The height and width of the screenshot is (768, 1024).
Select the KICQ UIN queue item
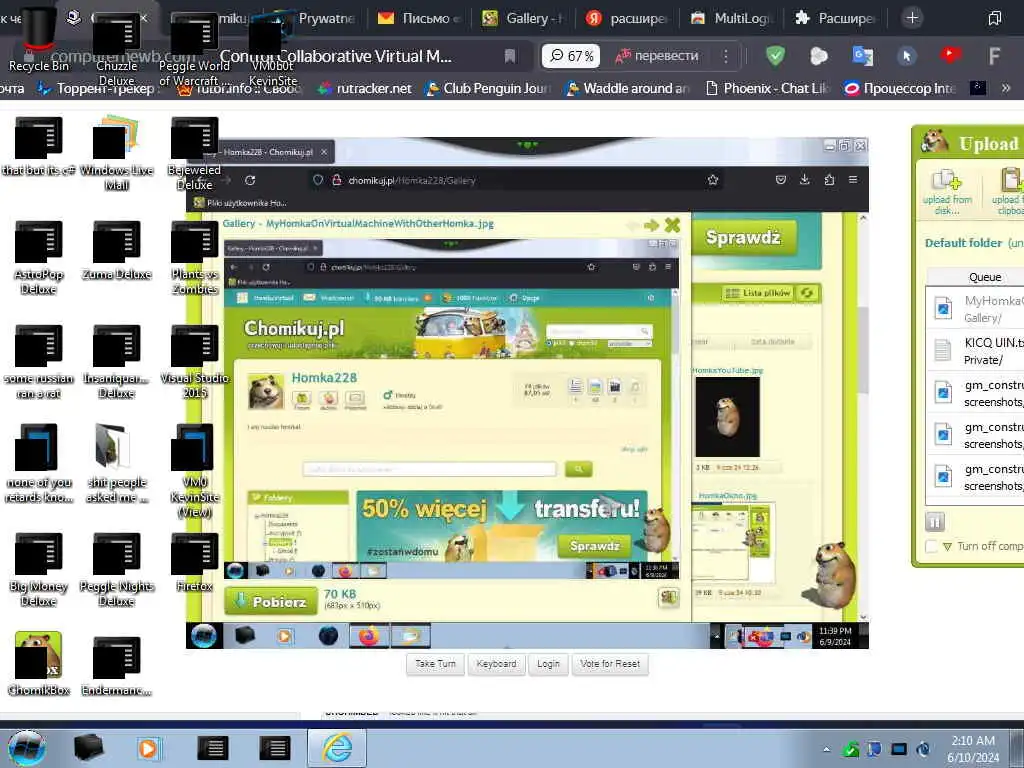point(976,351)
